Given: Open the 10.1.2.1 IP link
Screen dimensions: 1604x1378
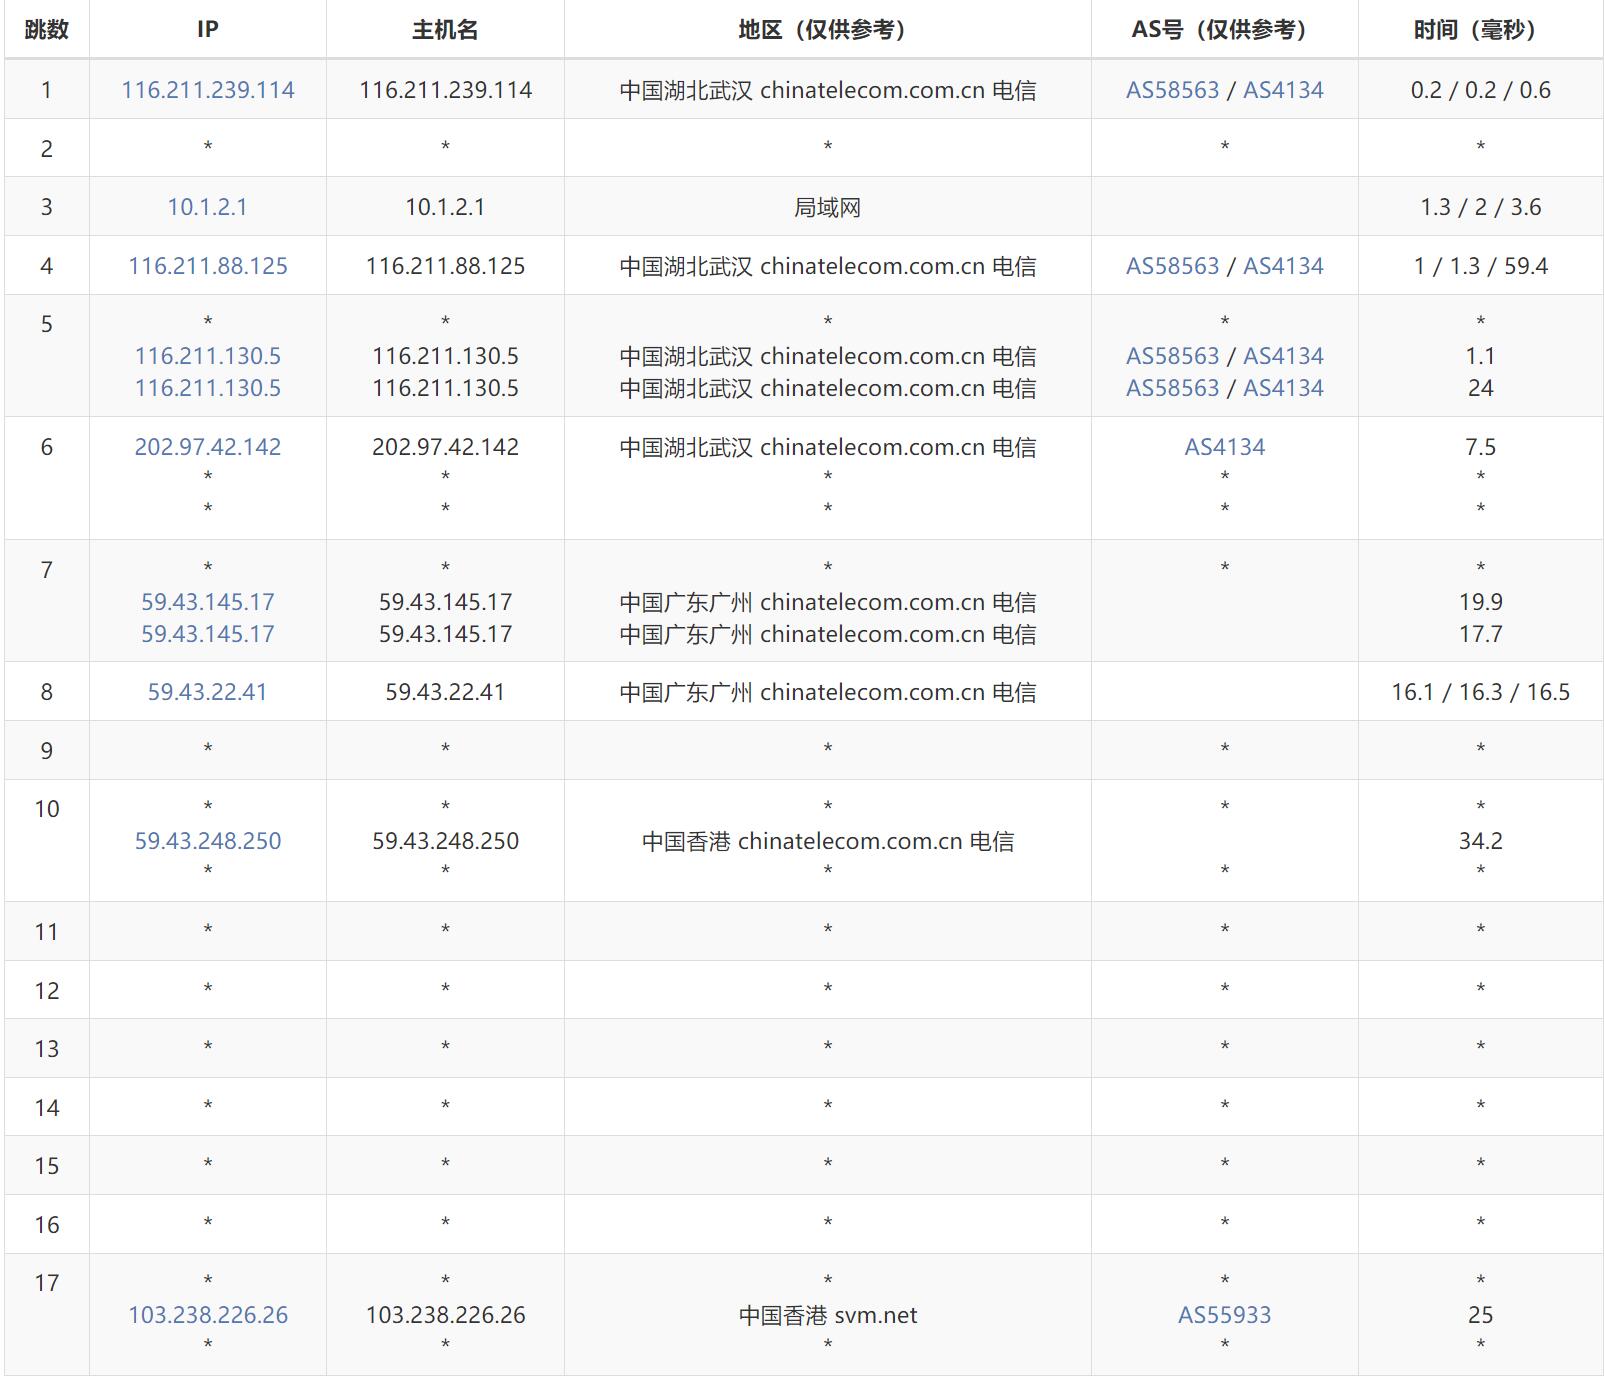Looking at the screenshot, I should pos(207,207).
